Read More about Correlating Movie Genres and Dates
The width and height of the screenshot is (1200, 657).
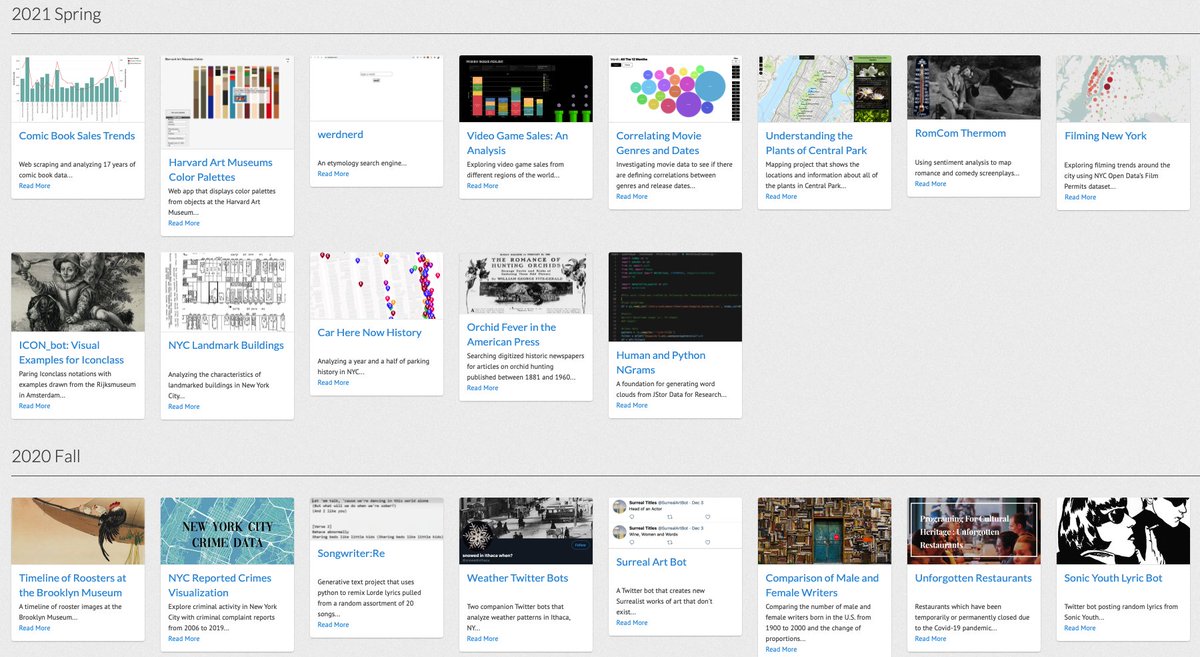click(x=630, y=196)
